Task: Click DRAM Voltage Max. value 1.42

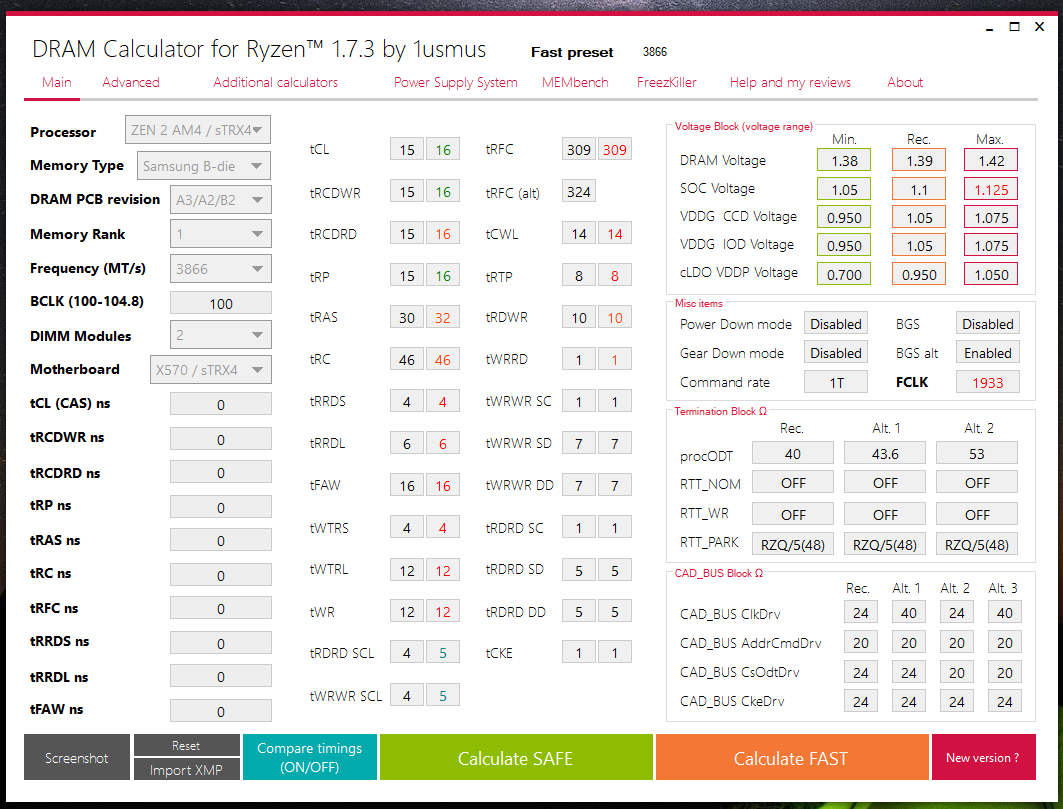Action: pos(991,161)
